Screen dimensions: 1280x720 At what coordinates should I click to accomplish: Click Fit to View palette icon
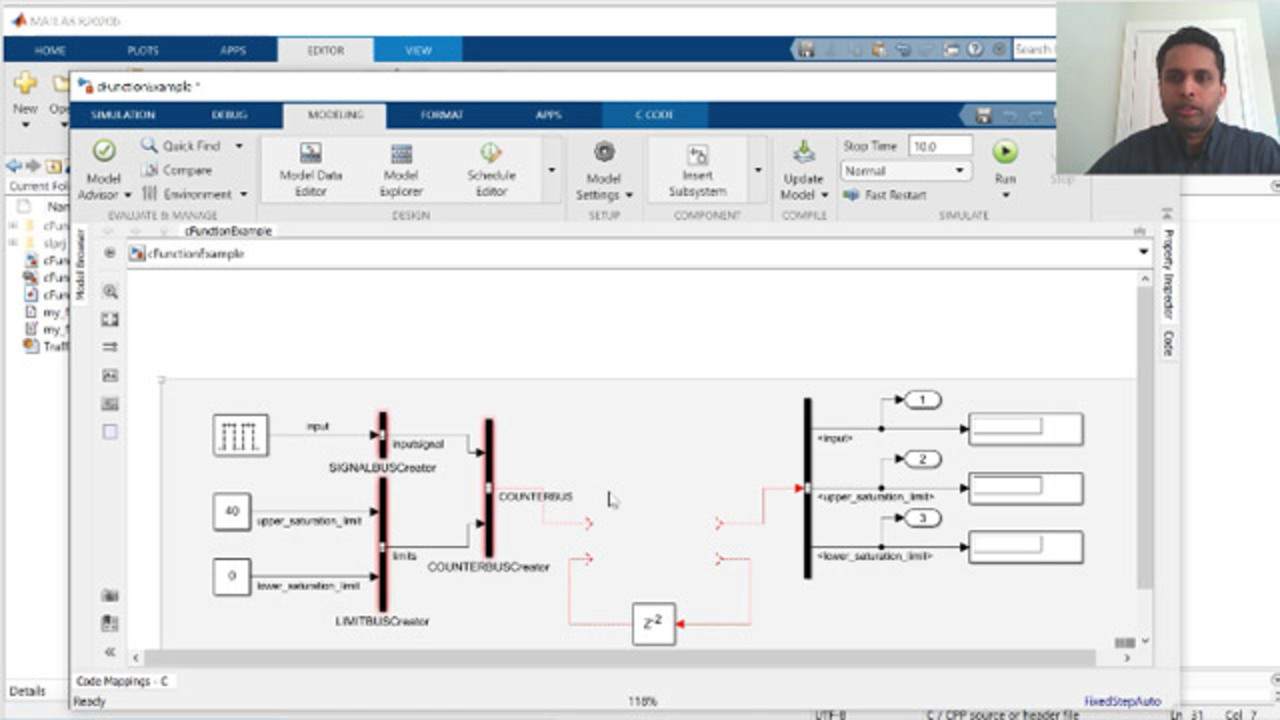point(110,319)
